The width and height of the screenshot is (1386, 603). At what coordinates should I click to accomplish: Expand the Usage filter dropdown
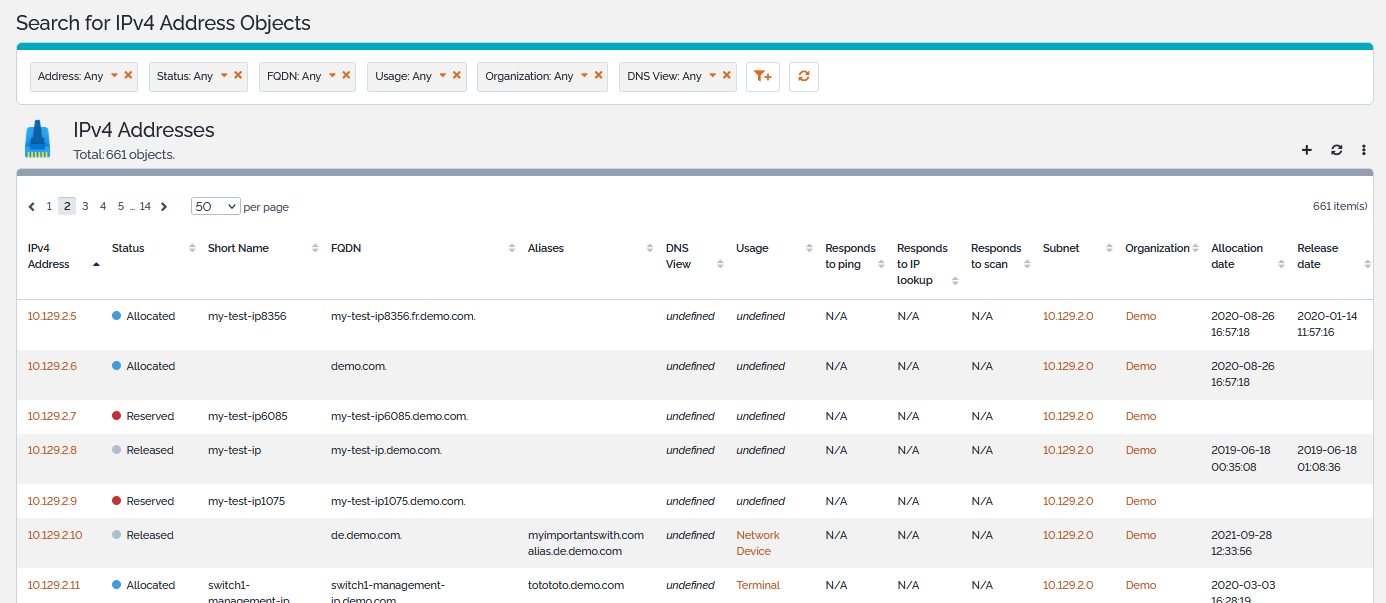click(x=443, y=75)
